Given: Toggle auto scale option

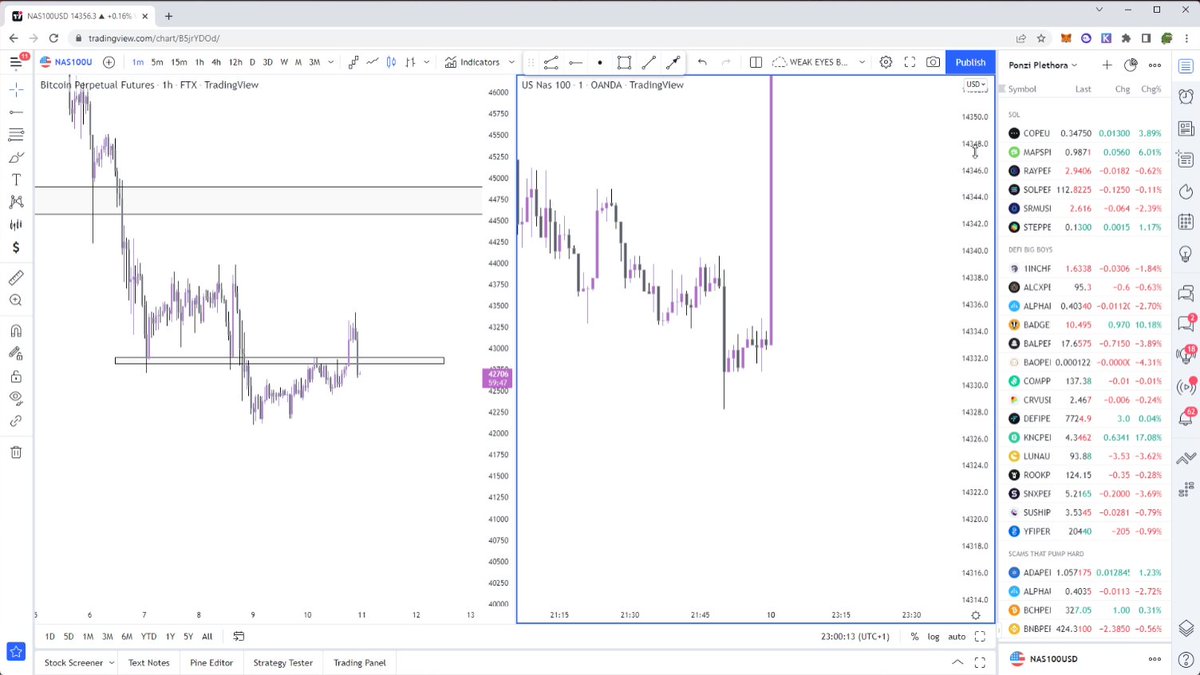Looking at the screenshot, I should [957, 636].
